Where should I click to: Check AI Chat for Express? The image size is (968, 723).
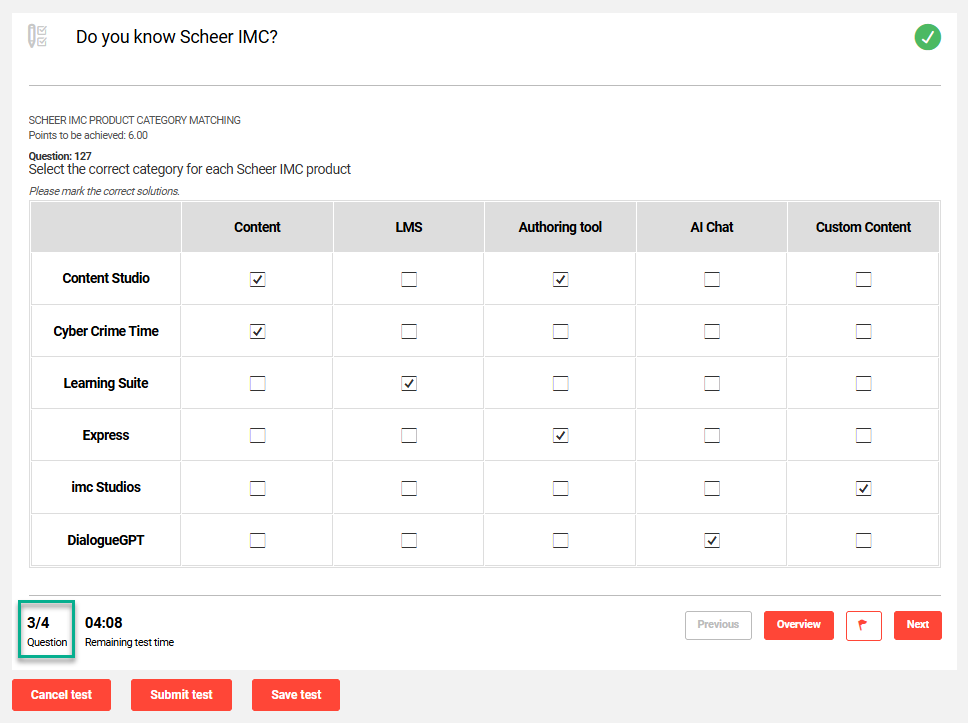pos(712,435)
